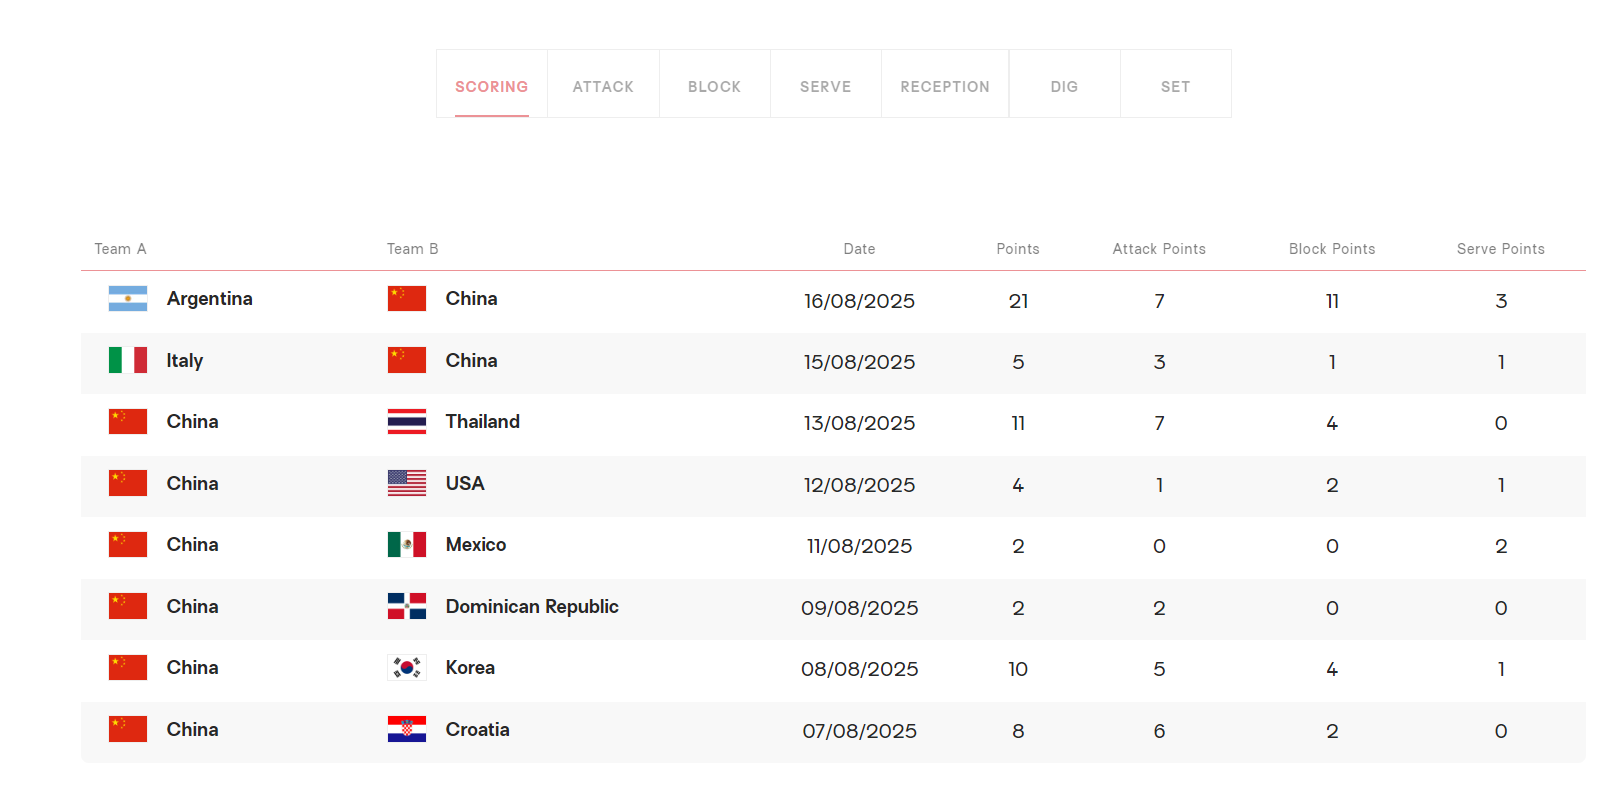Viewport: 1622px width, 789px height.
Task: Click the Dominican Republic team name
Action: [x=532, y=606]
